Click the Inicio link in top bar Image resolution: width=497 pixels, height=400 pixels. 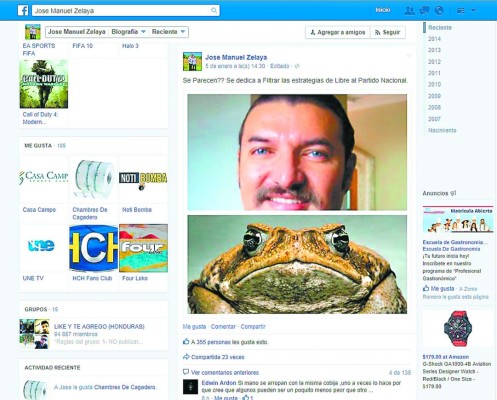pyautogui.click(x=383, y=10)
